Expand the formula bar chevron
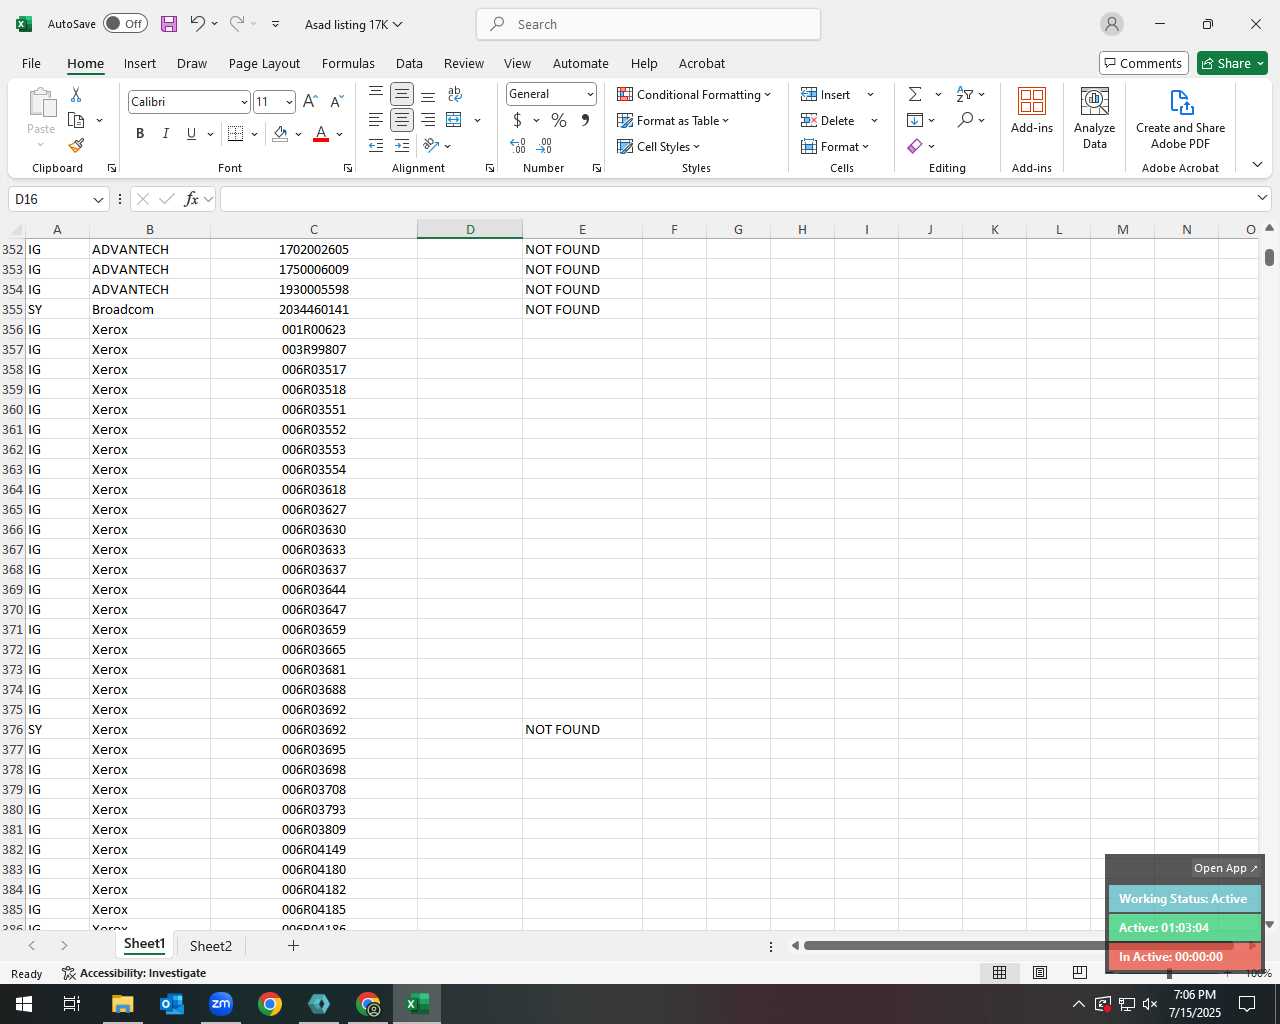1280x1024 pixels. 1262,198
